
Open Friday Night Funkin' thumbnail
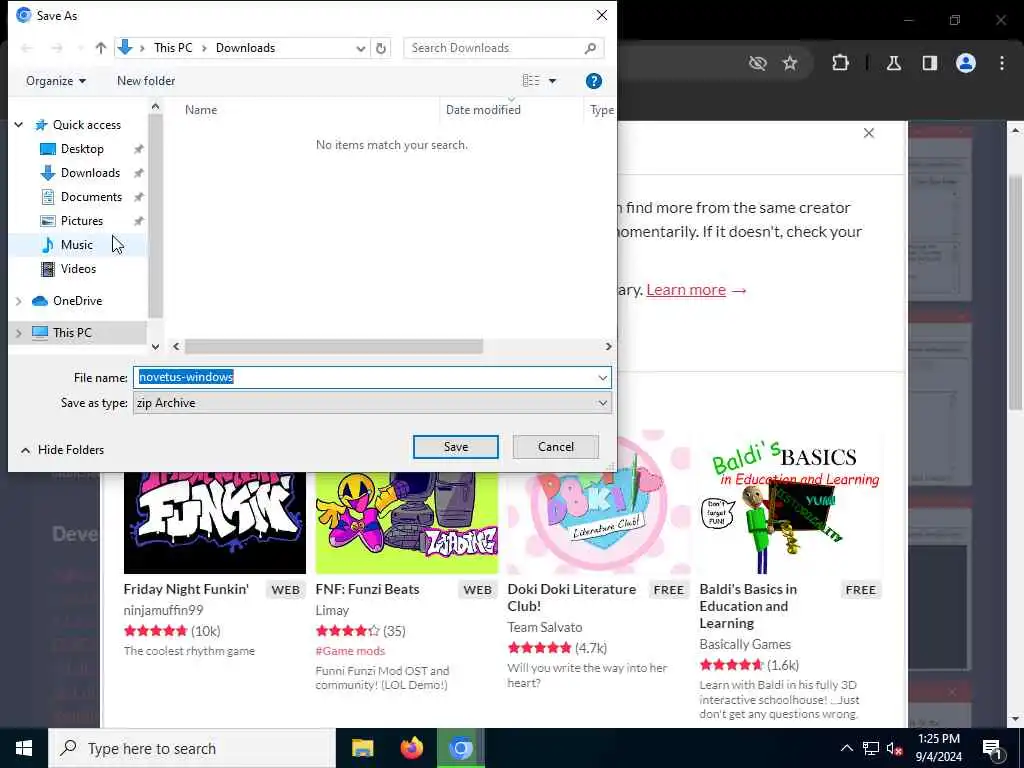215,522
